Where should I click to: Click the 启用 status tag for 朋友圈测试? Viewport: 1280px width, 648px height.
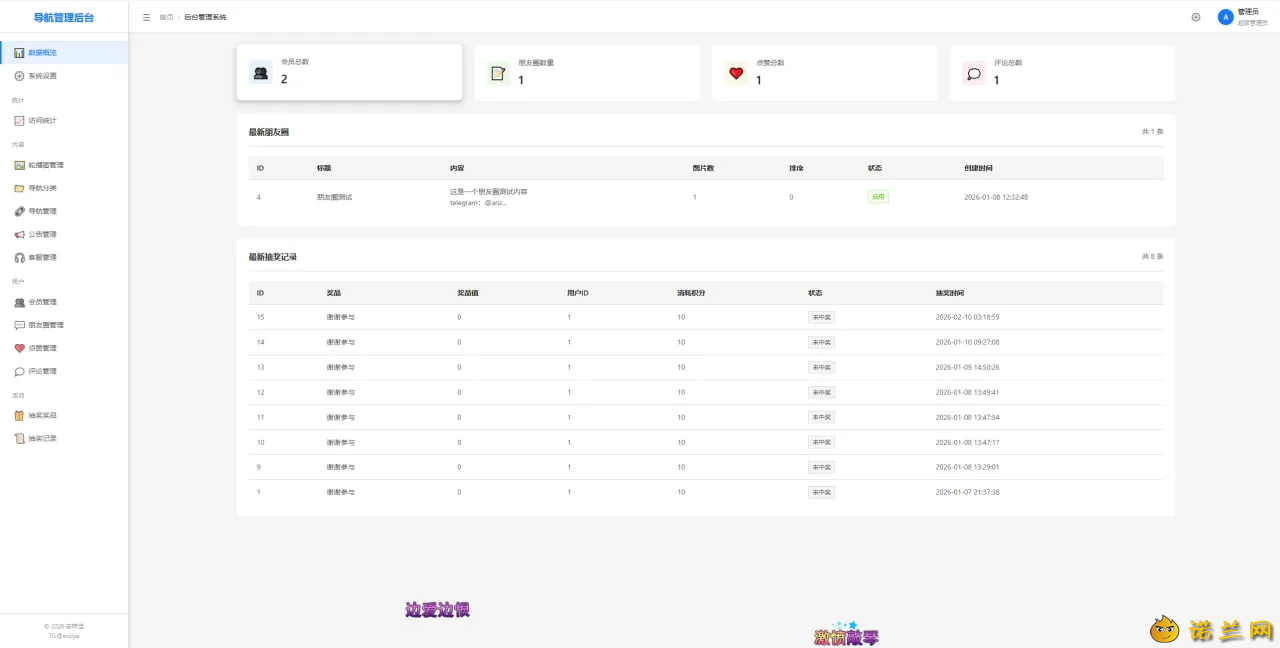[x=878, y=197]
